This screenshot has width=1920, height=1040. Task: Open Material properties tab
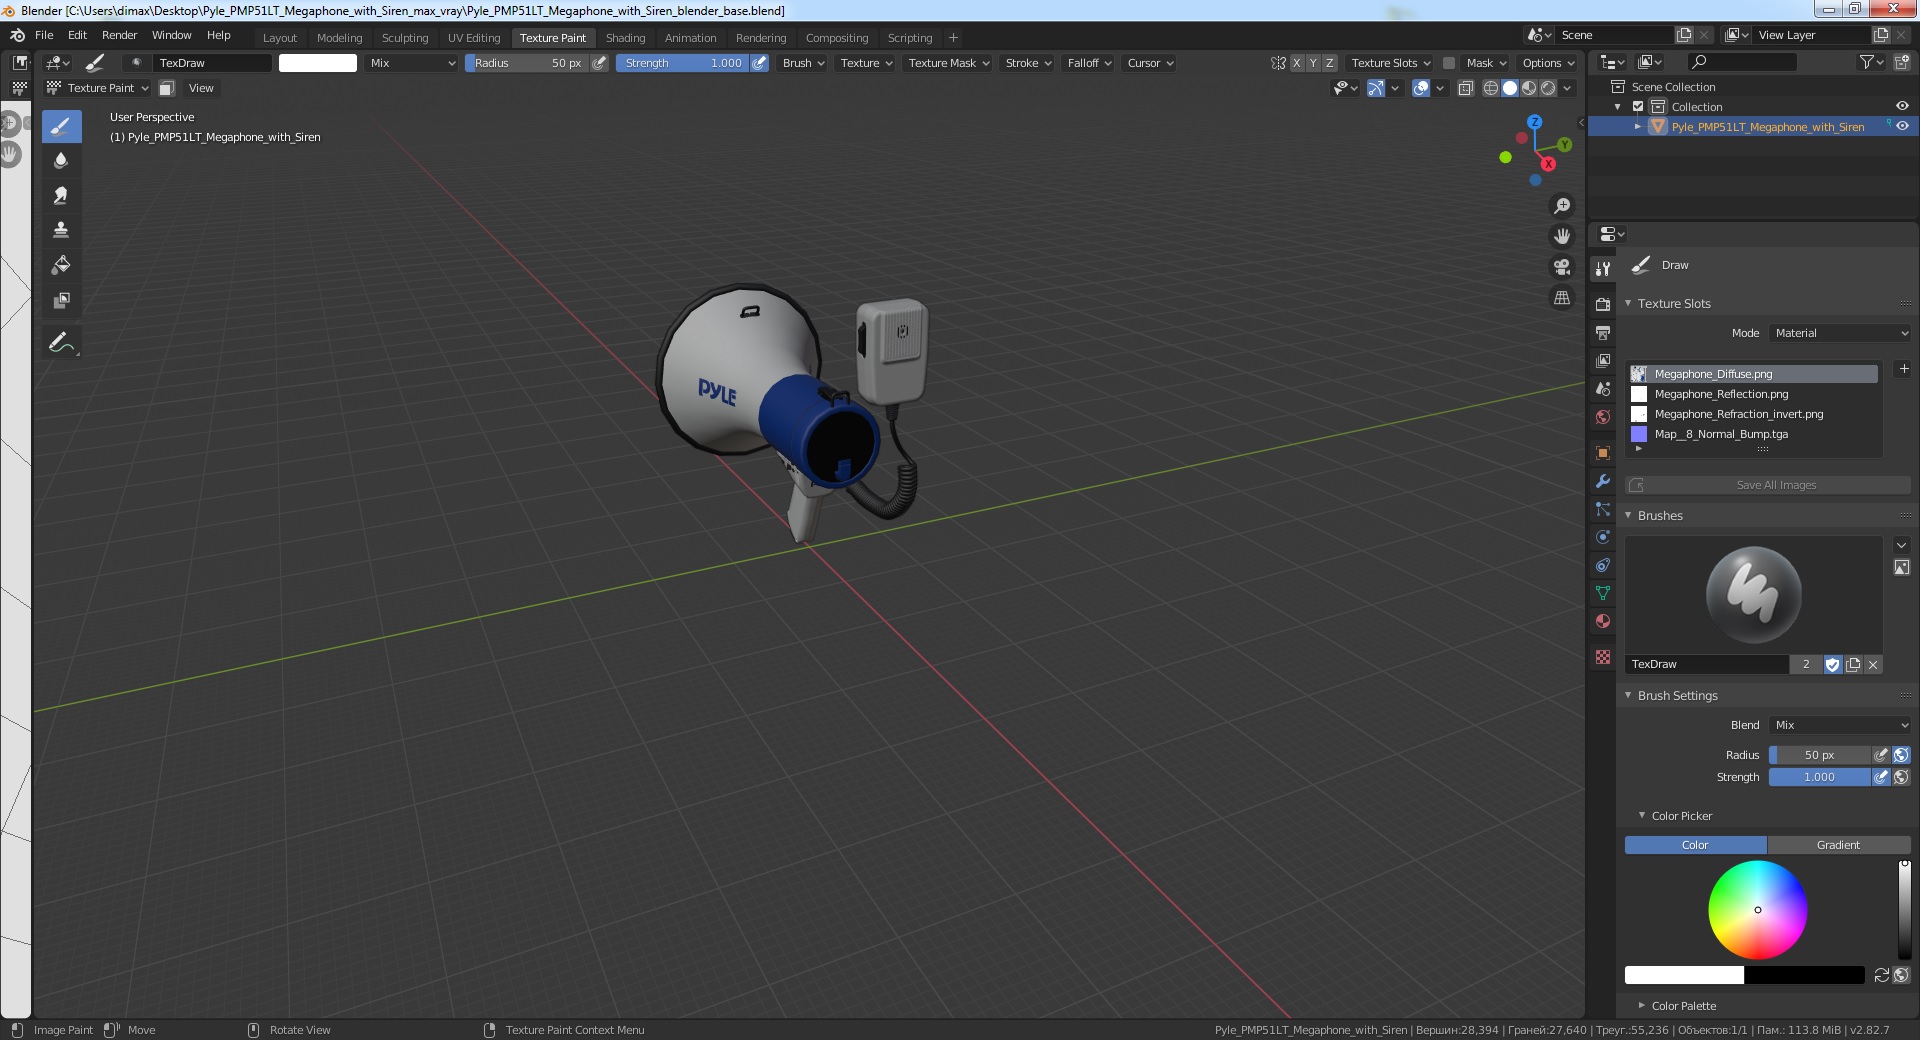pyautogui.click(x=1603, y=621)
